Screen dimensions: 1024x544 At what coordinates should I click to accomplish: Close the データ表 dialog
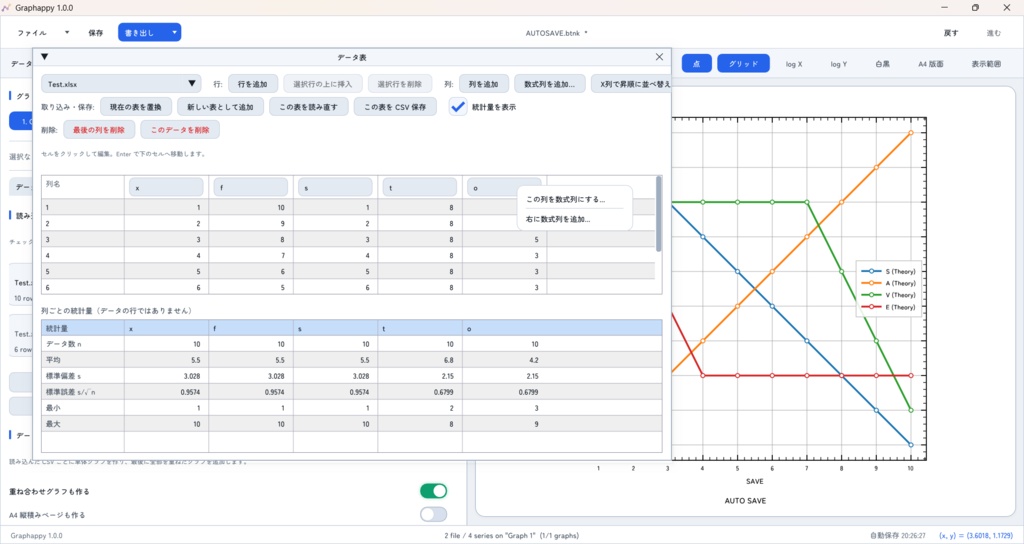[x=659, y=57]
